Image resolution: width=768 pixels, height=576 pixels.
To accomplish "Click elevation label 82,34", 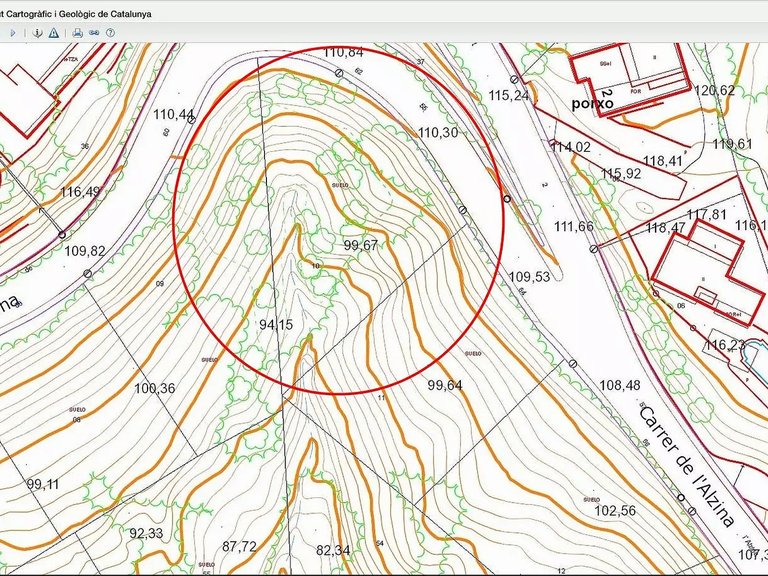I will click(333, 550).
